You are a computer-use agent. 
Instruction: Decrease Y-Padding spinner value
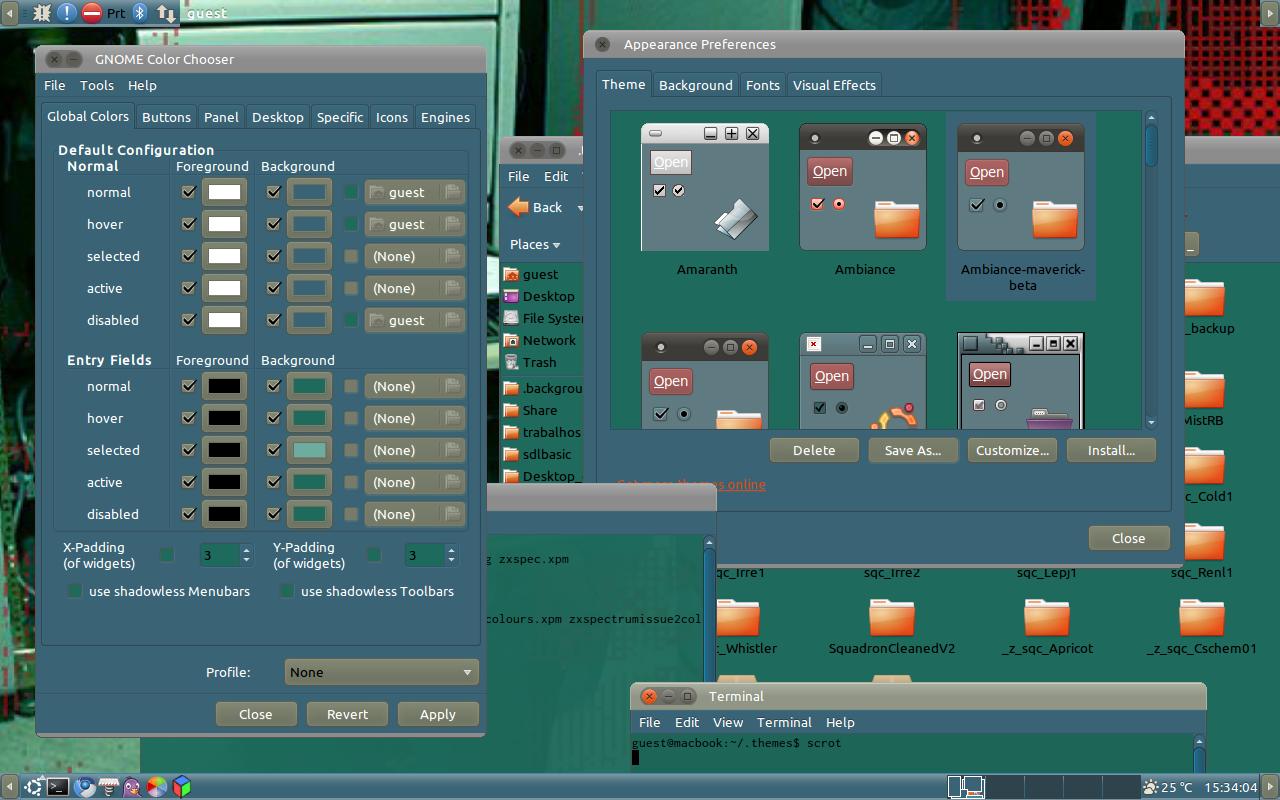(451, 560)
